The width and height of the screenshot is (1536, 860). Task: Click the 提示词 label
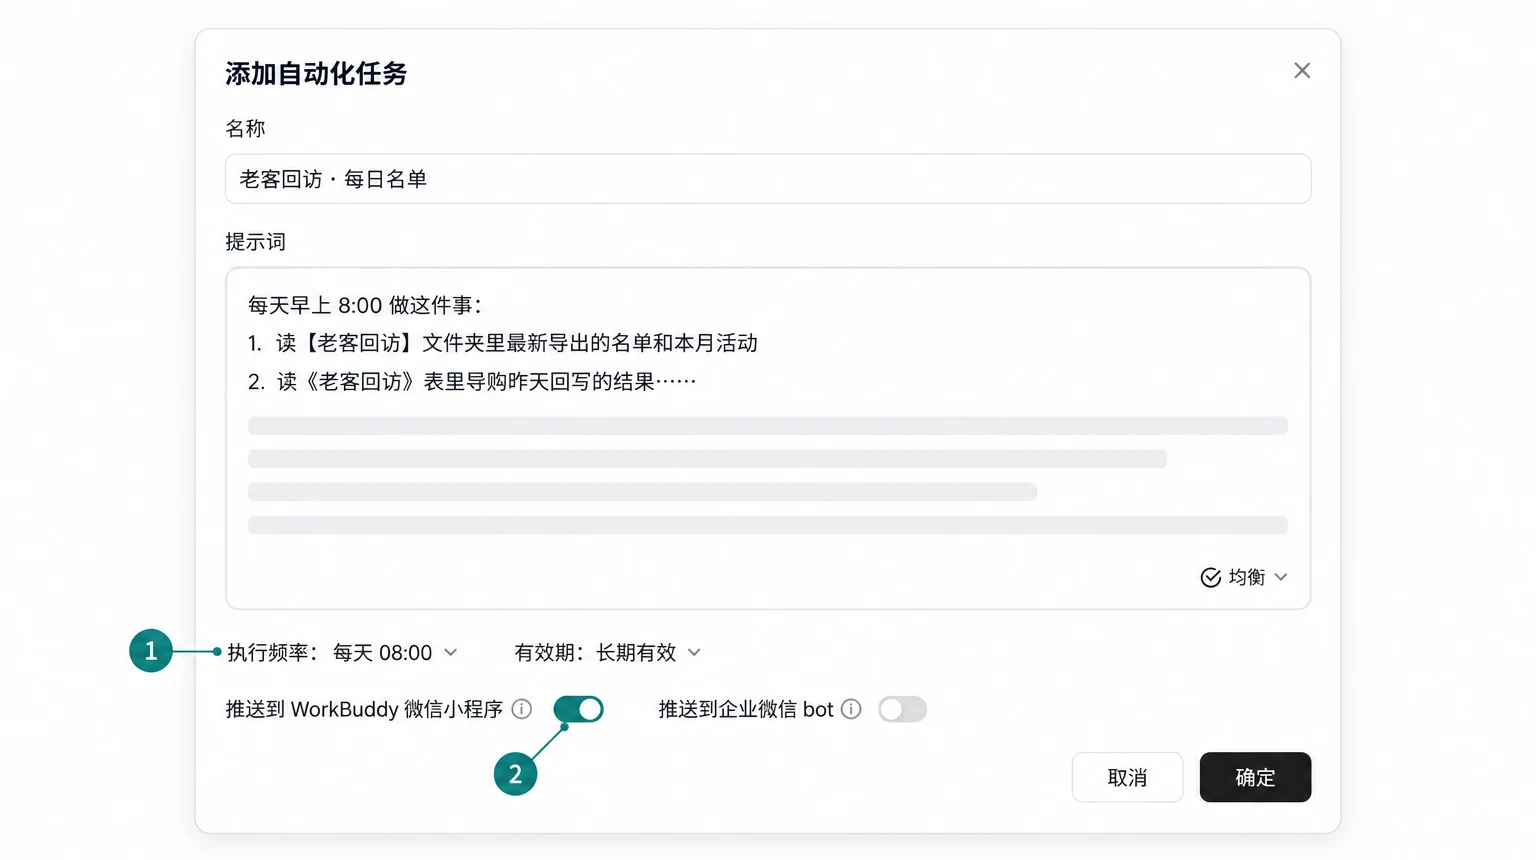pyautogui.click(x=255, y=242)
